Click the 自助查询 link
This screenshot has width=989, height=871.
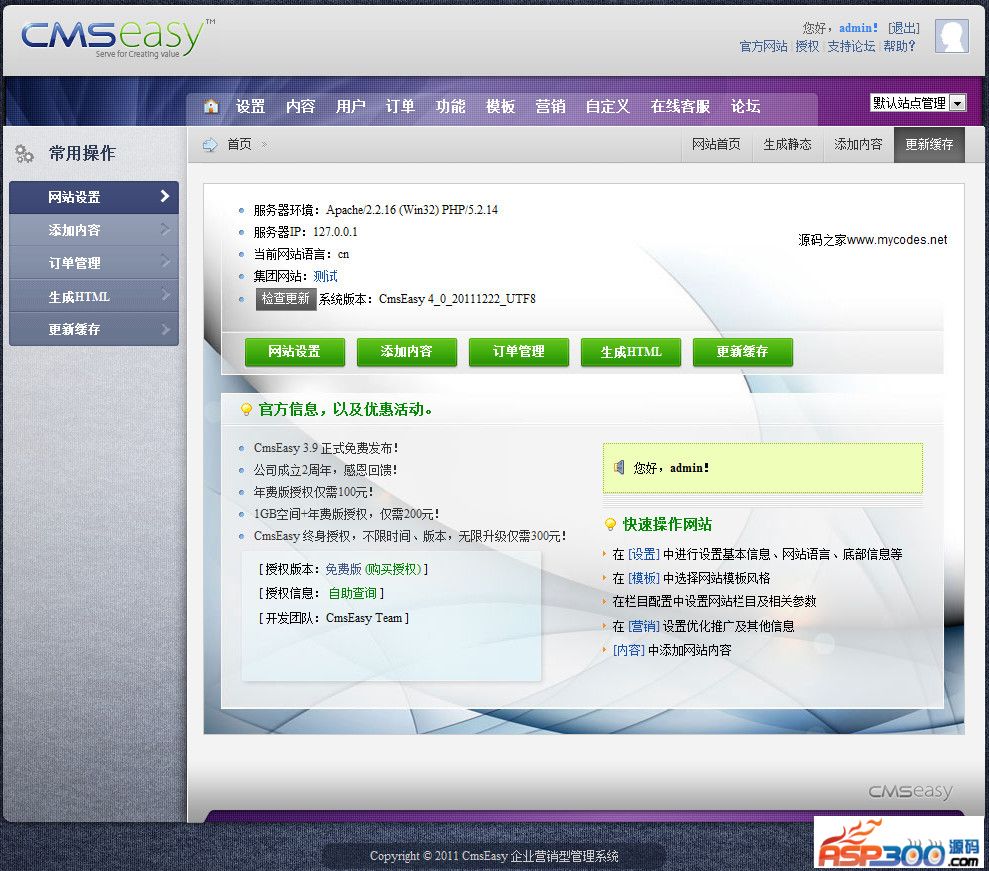click(353, 593)
